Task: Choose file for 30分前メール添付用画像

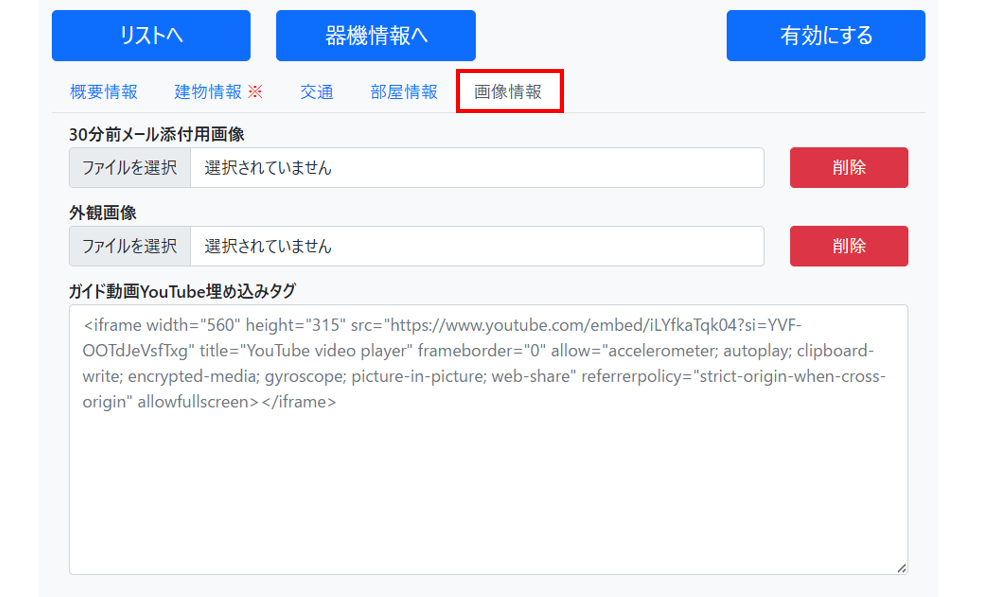Action: click(130, 168)
